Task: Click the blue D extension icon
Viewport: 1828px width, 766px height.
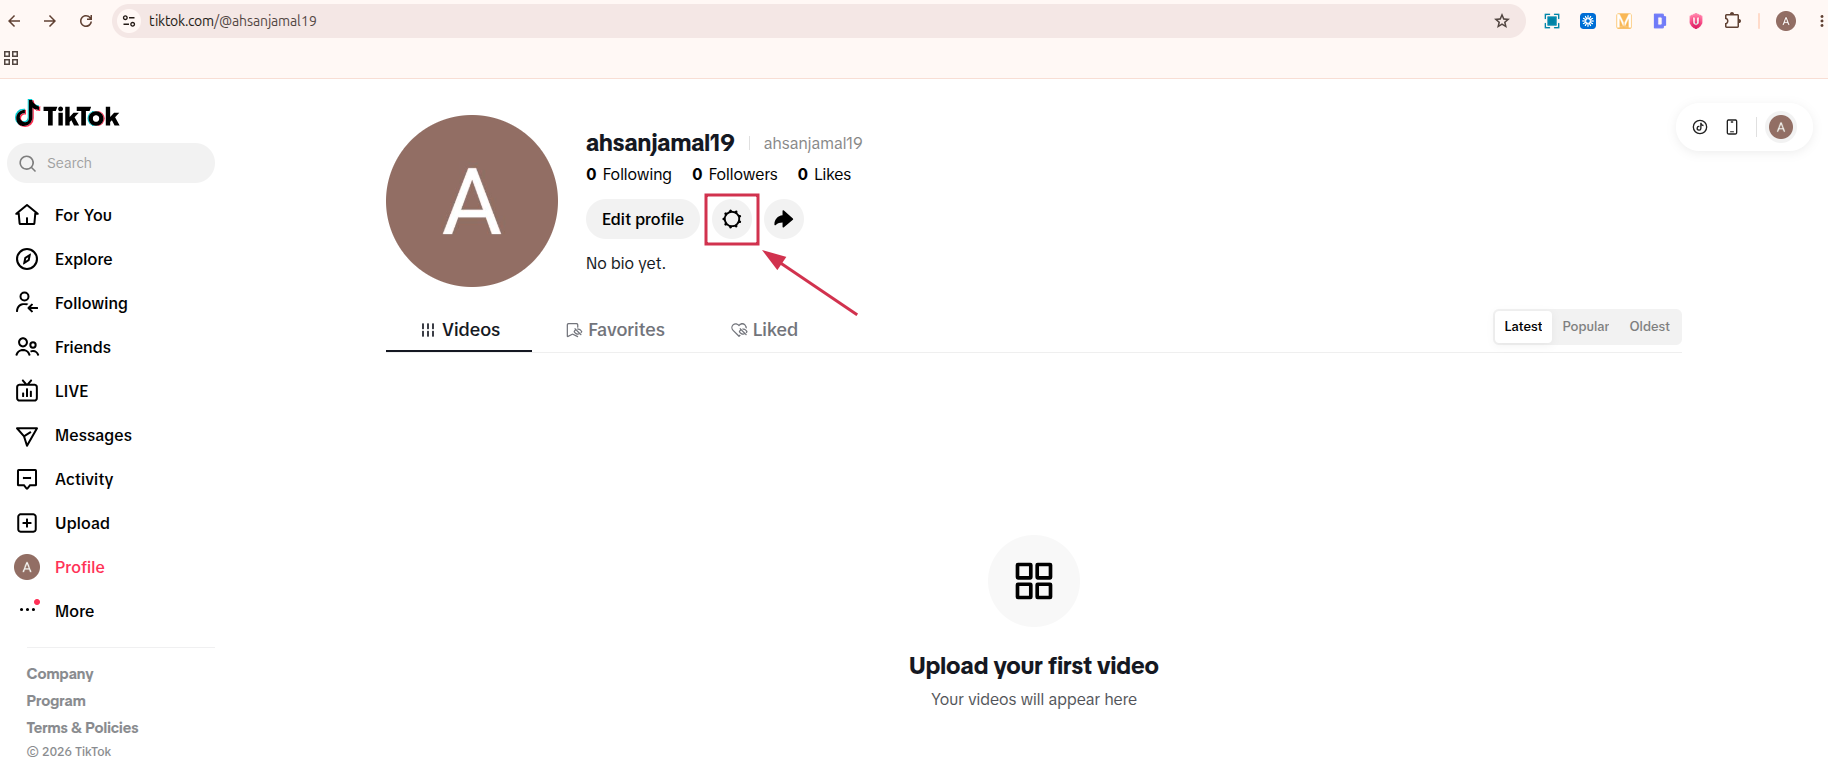Action: coord(1660,21)
